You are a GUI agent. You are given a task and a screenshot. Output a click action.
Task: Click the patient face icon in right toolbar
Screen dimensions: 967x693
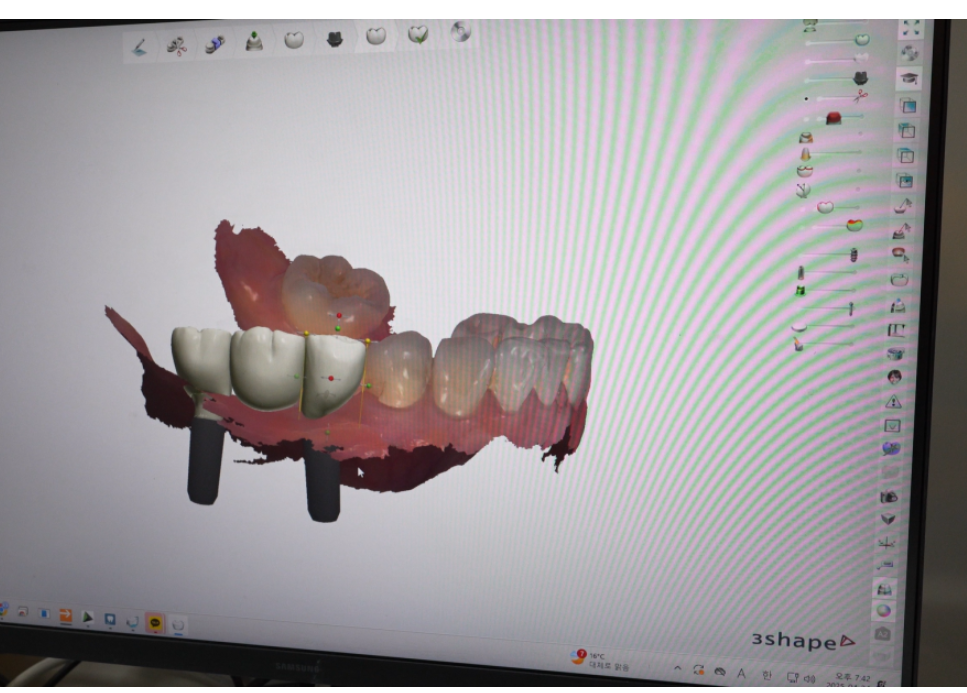point(895,377)
